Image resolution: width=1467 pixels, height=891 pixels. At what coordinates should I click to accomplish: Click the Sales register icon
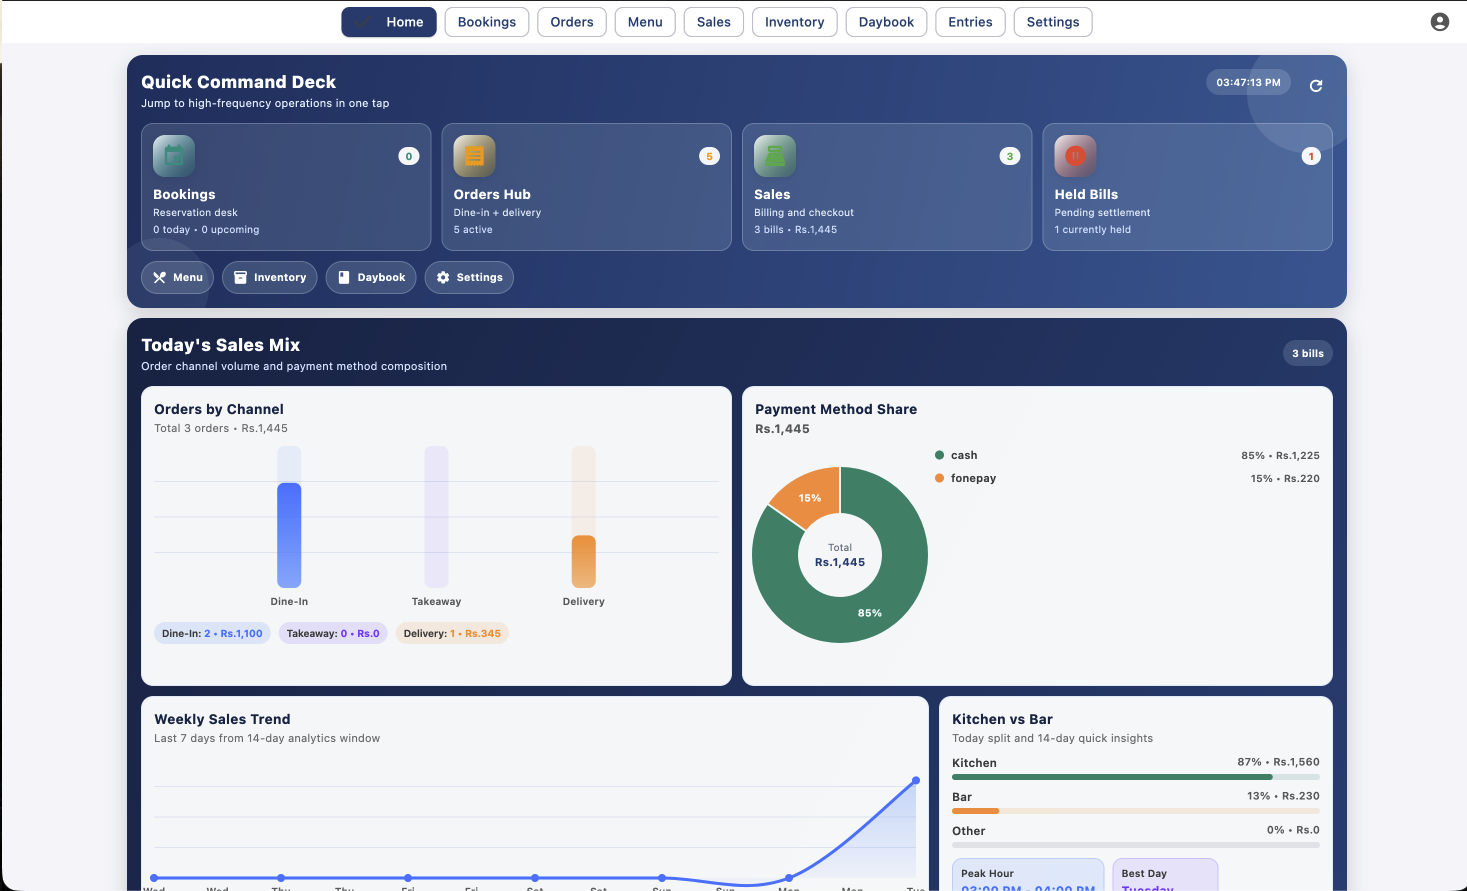[775, 156]
